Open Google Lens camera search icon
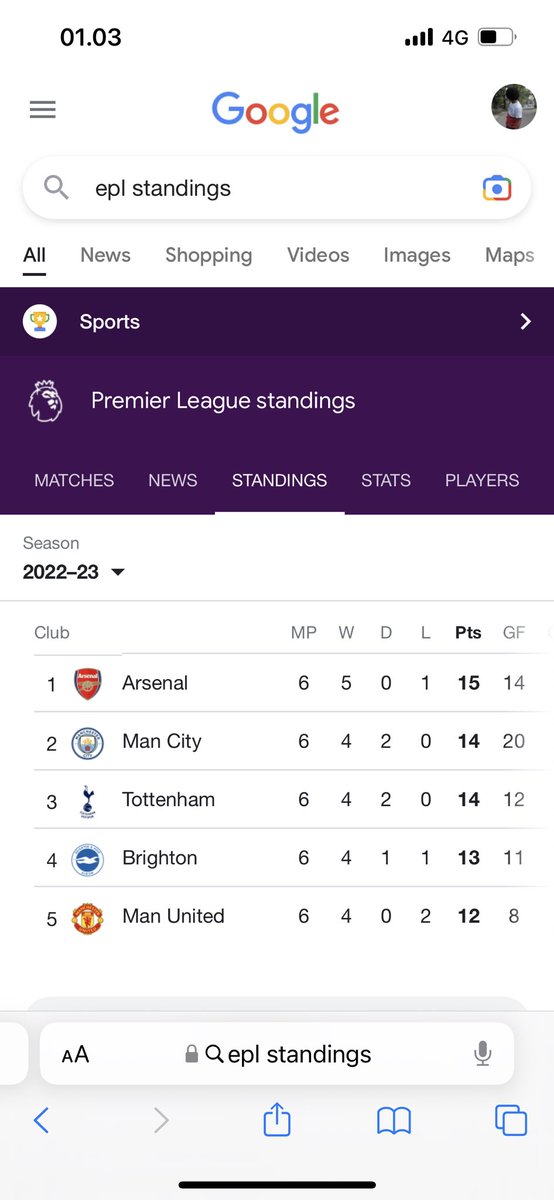Image resolution: width=554 pixels, height=1200 pixels. click(x=497, y=188)
